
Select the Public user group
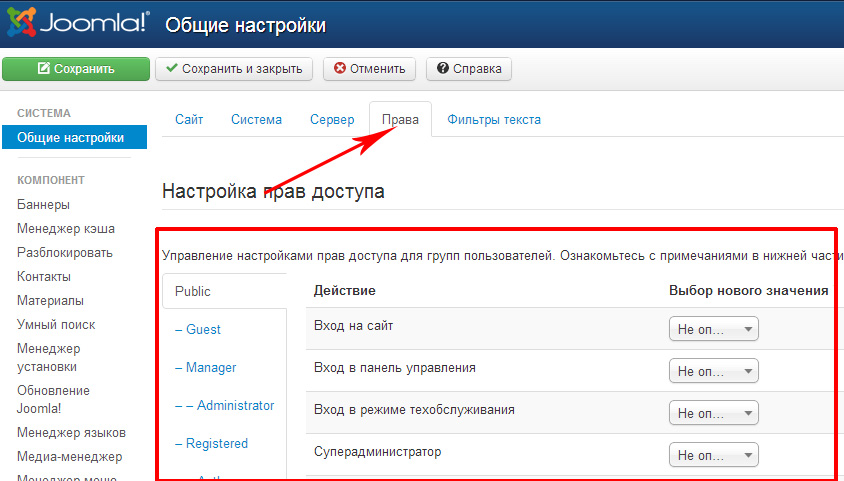pyautogui.click(x=193, y=291)
